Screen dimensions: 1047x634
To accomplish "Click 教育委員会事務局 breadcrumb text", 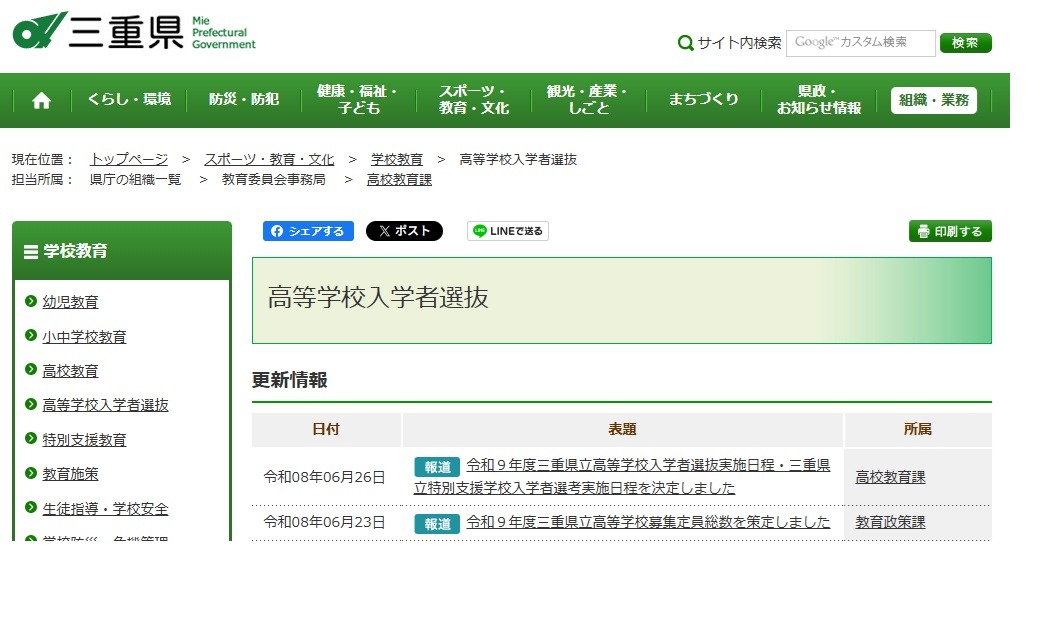I will (x=274, y=179).
